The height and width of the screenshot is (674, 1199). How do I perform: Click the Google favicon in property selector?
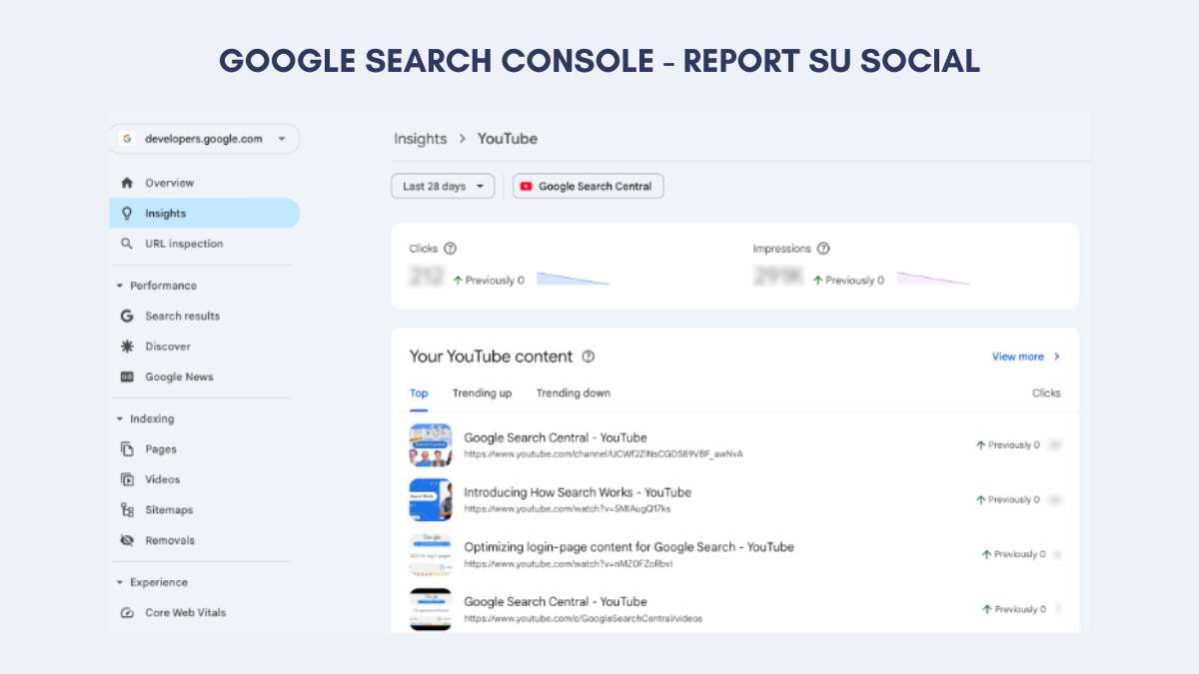[x=127, y=138]
